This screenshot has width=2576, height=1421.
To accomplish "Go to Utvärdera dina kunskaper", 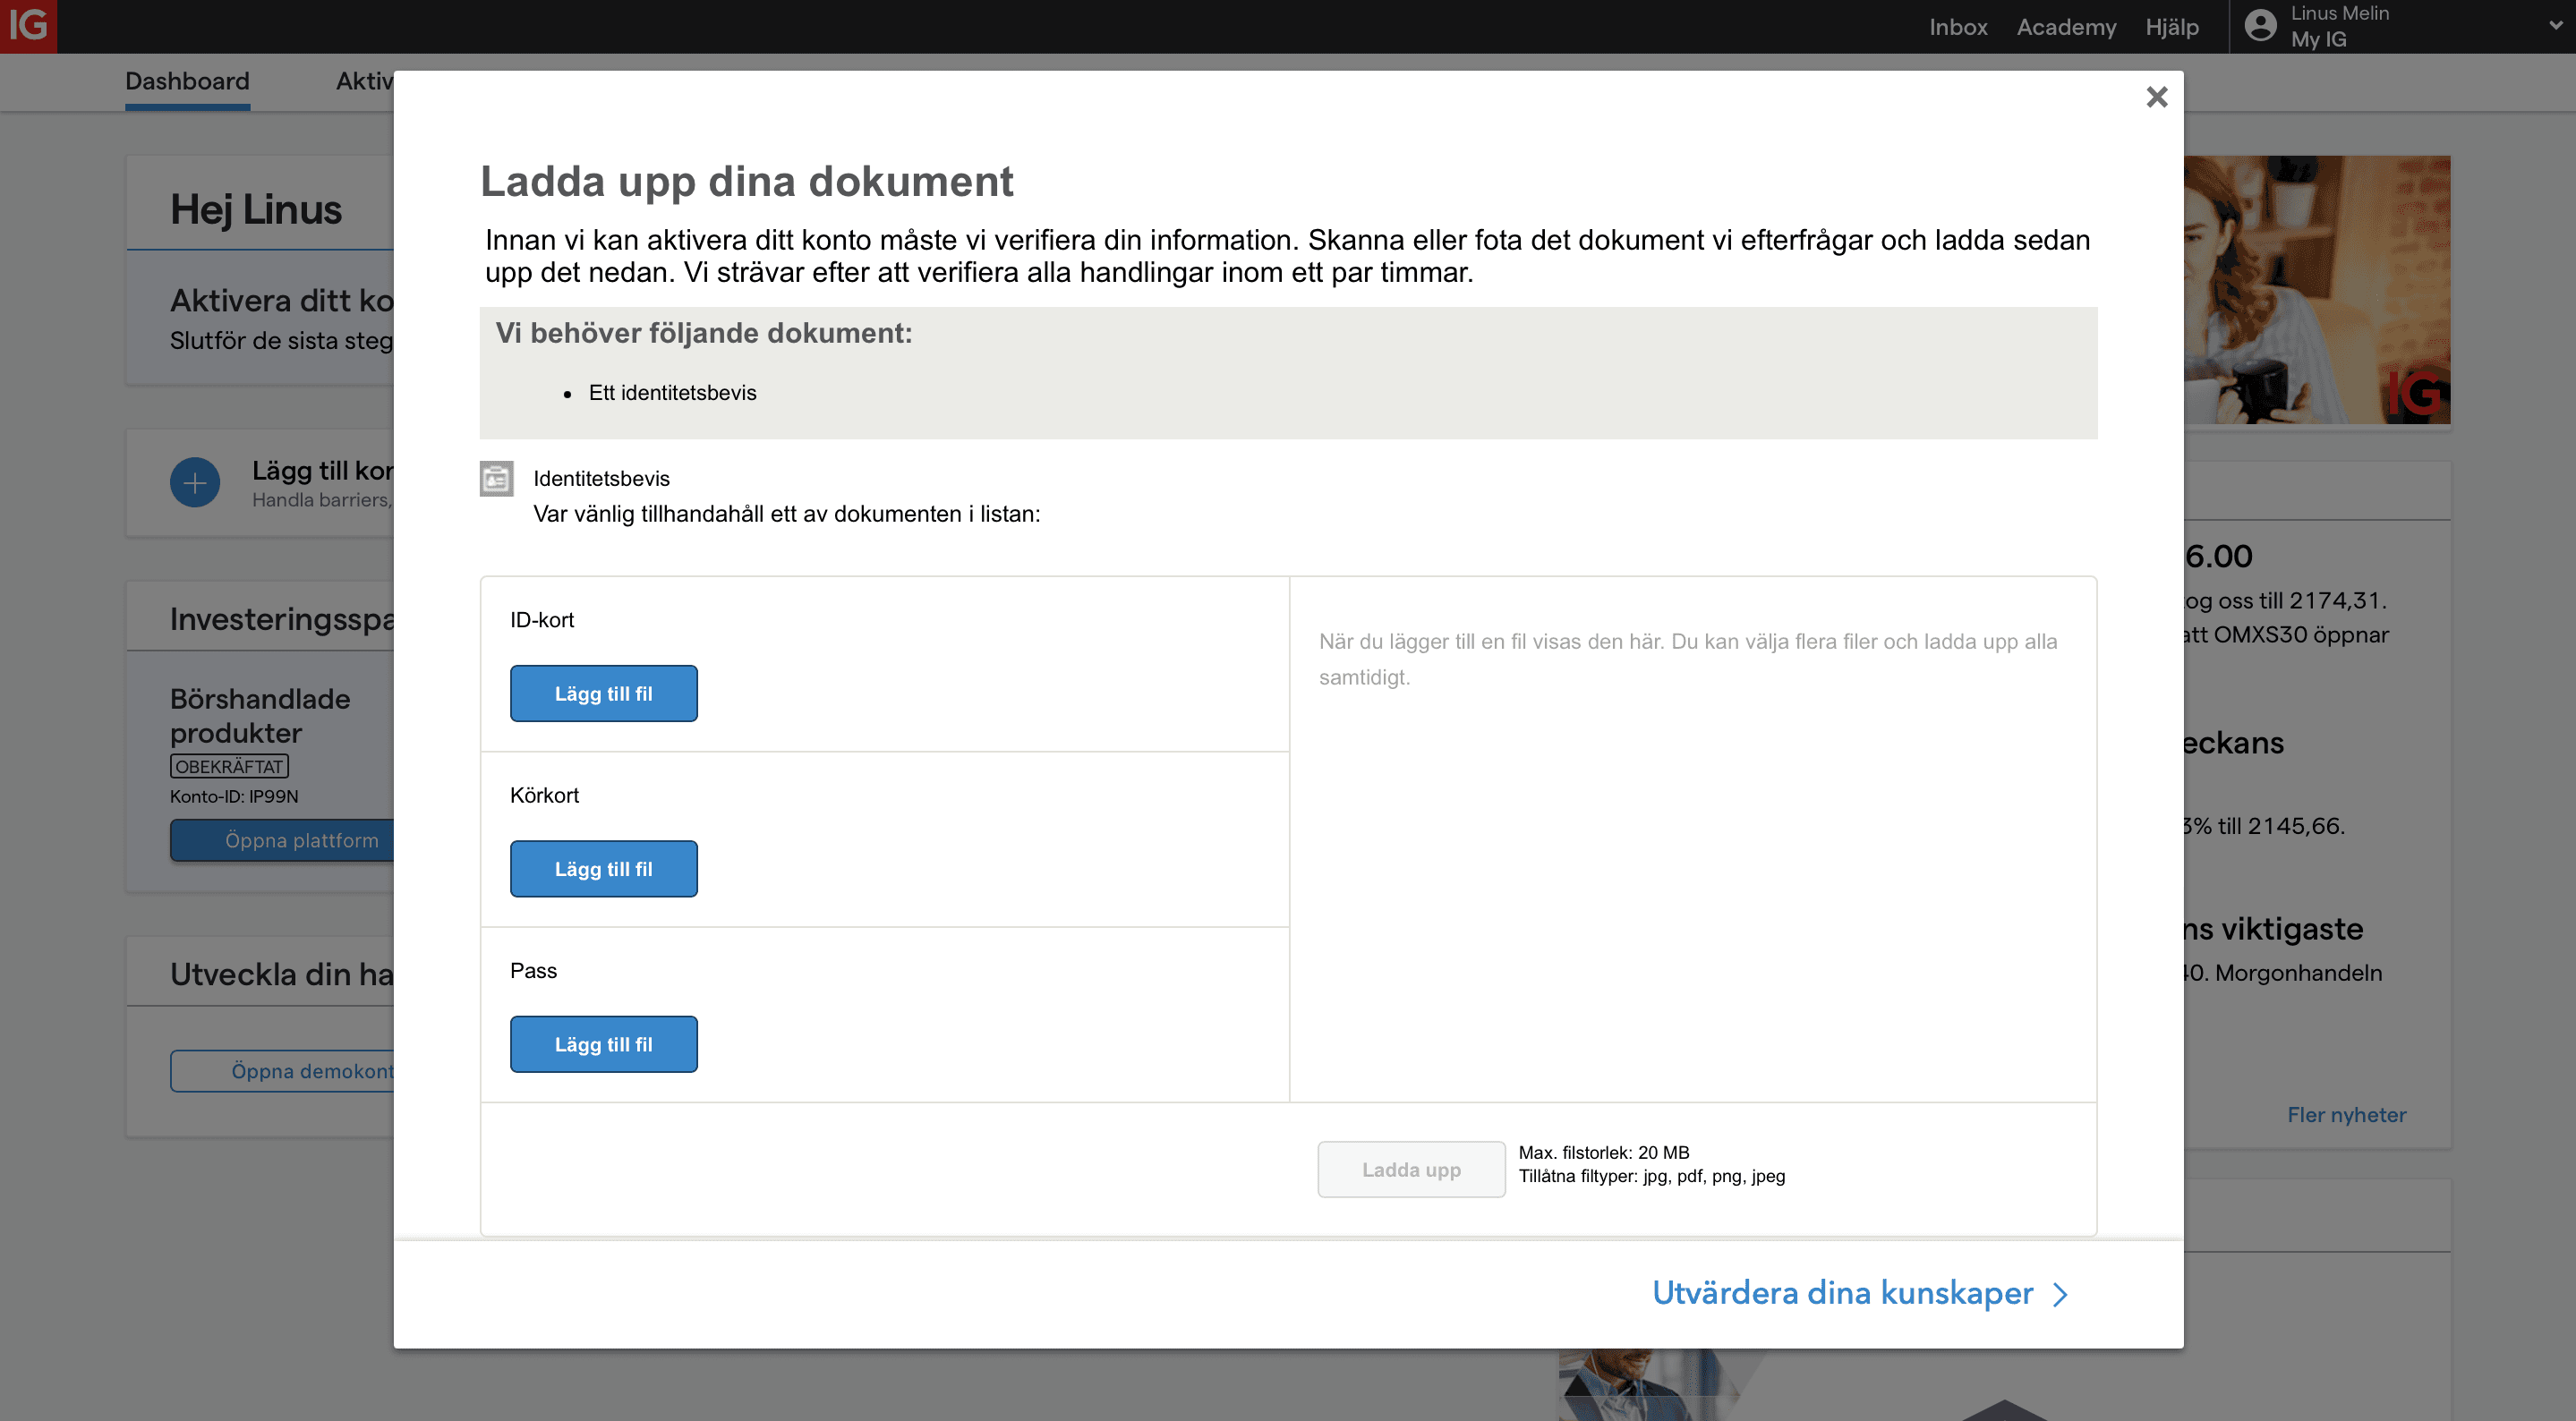I will [x=1842, y=1293].
